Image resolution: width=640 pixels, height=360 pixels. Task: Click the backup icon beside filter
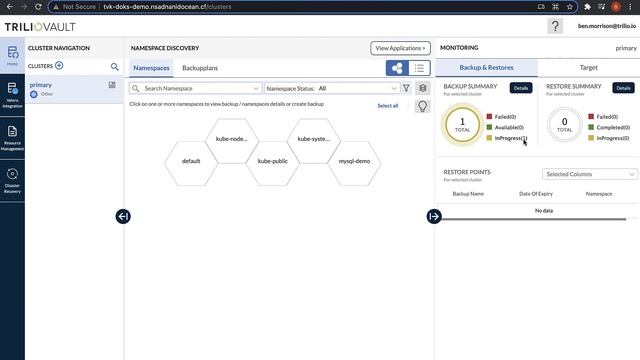(x=422, y=88)
